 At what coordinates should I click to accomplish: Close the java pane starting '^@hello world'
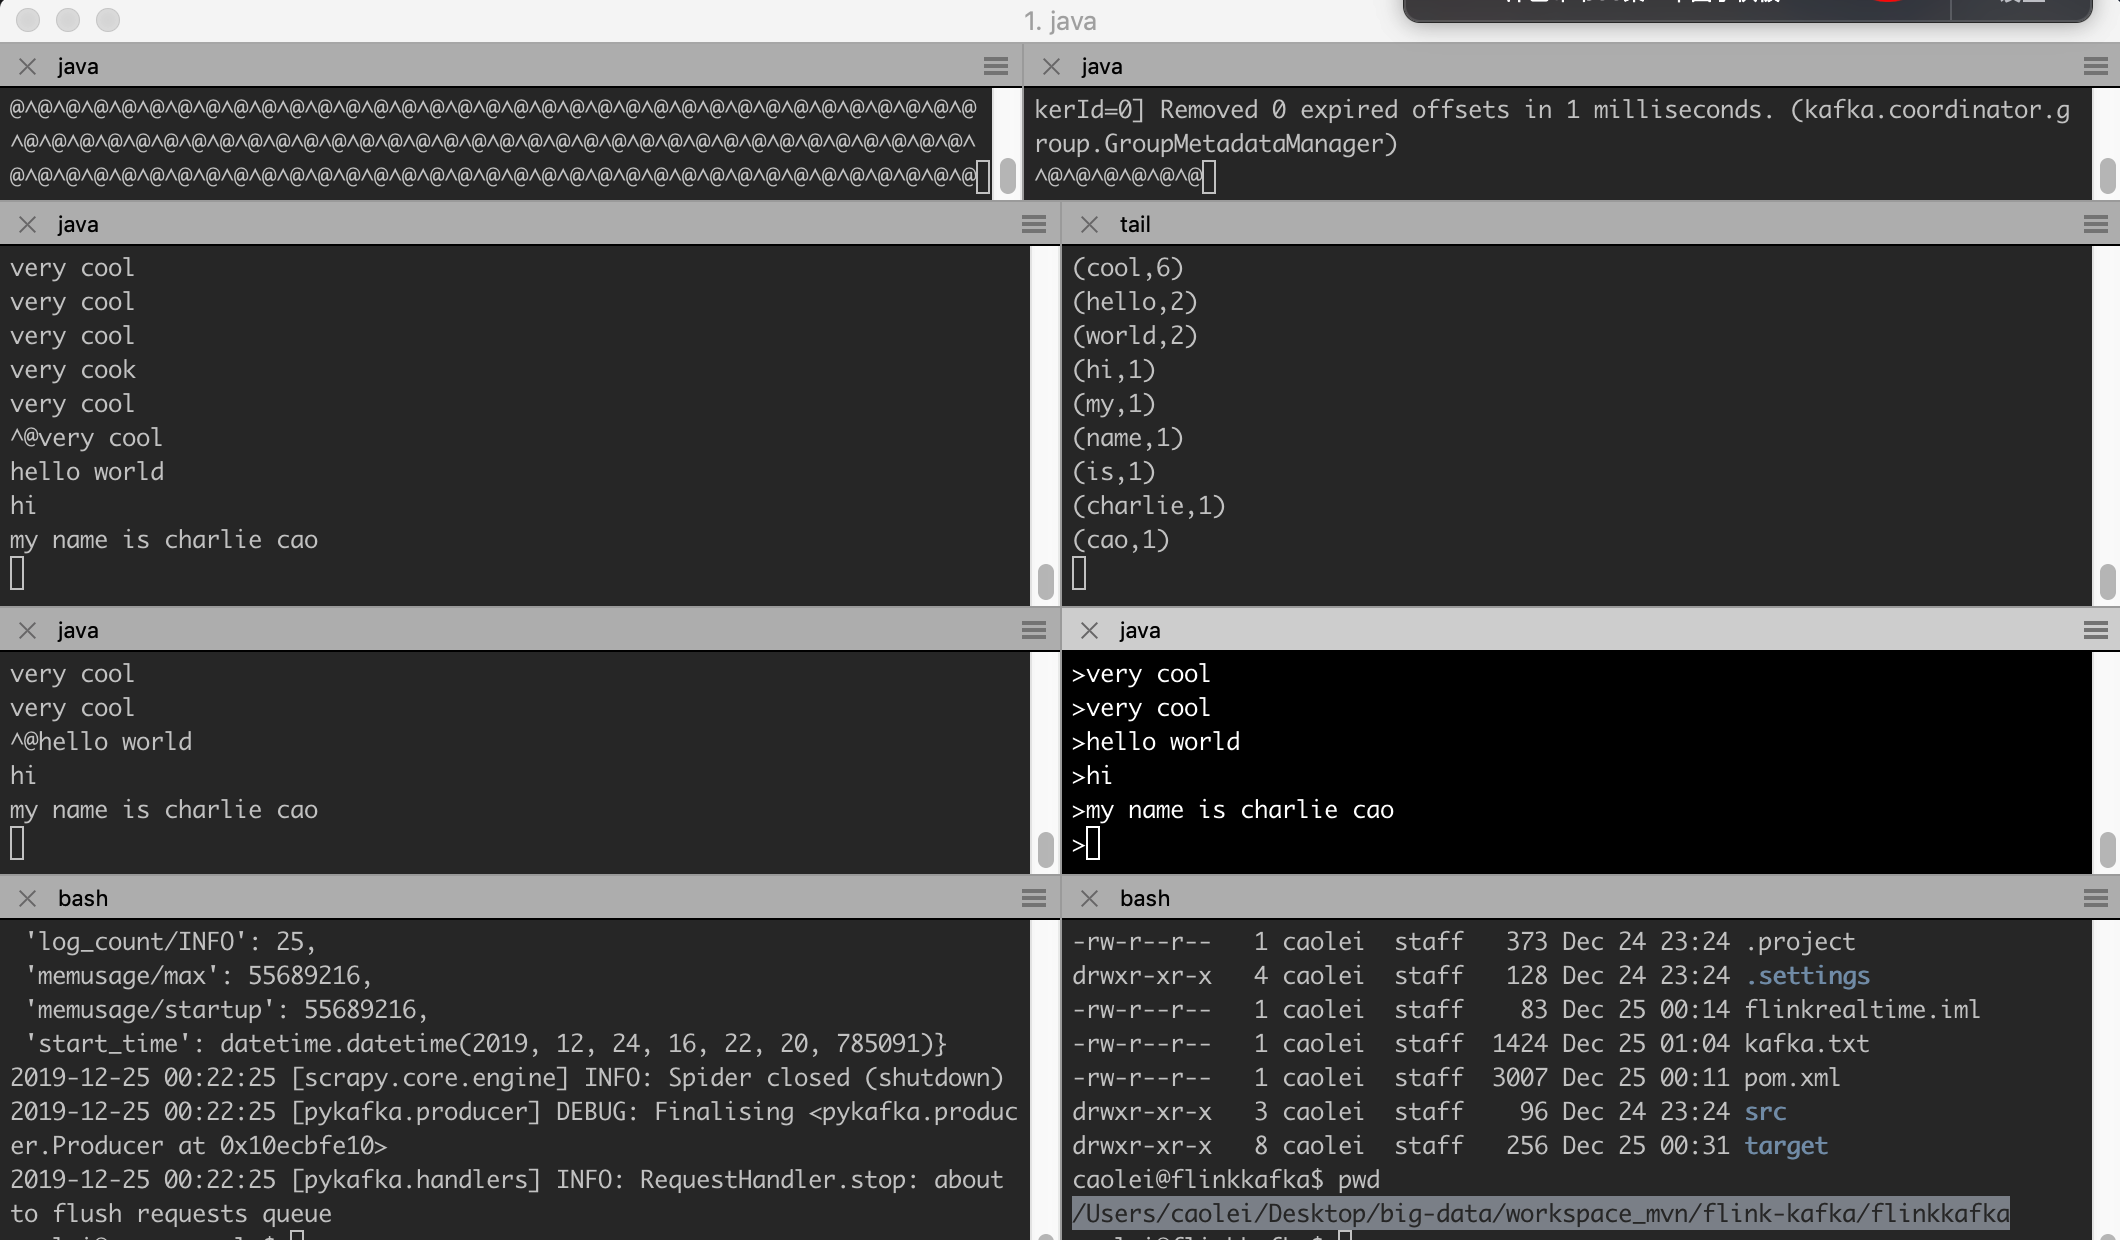tap(27, 630)
